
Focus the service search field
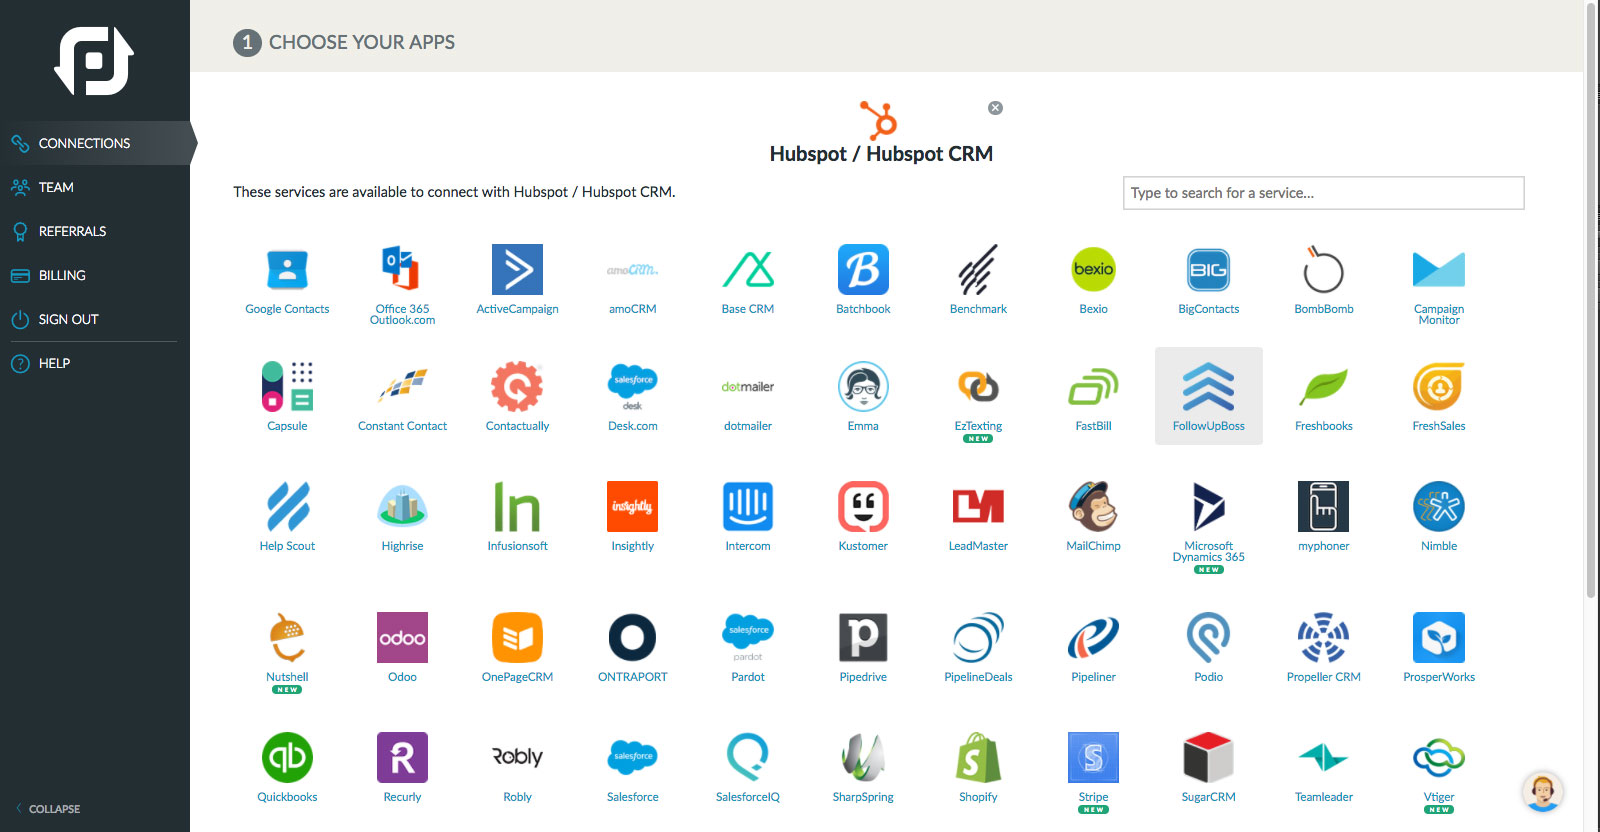1323,193
